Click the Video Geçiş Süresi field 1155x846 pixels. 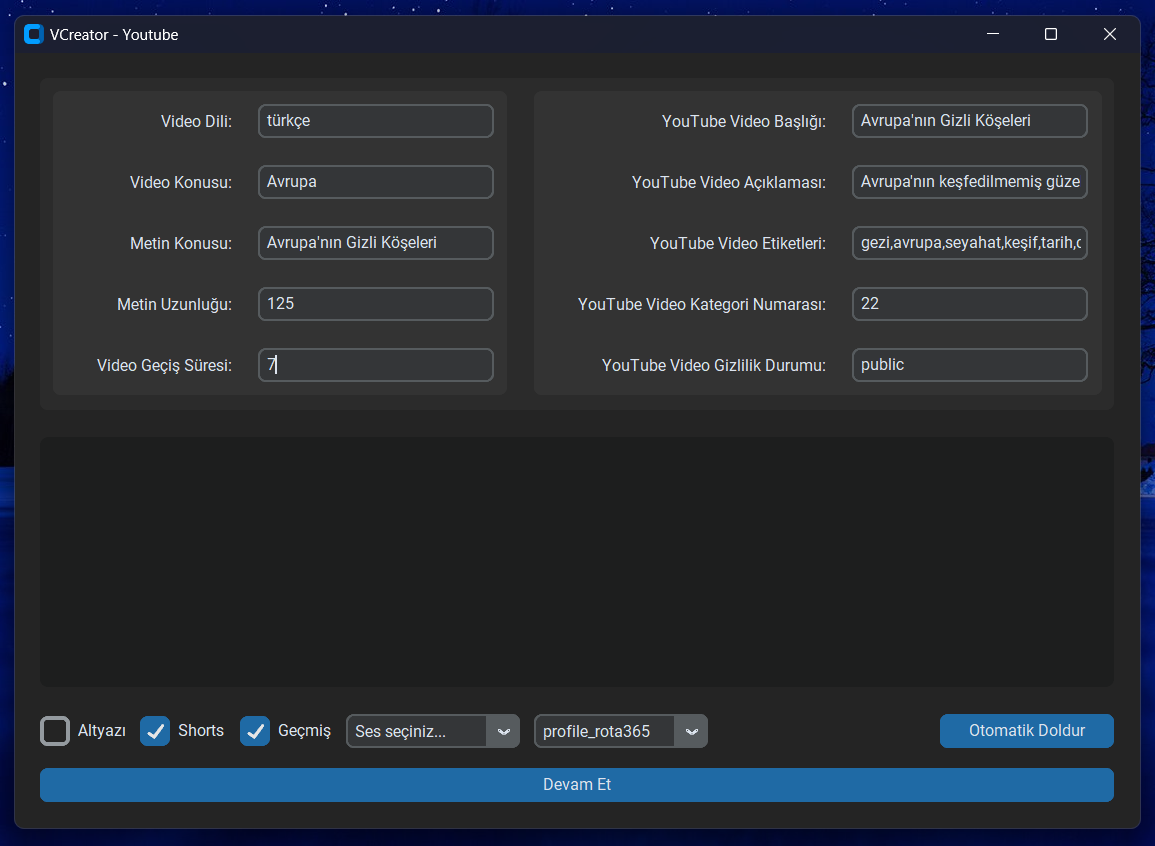(x=376, y=365)
